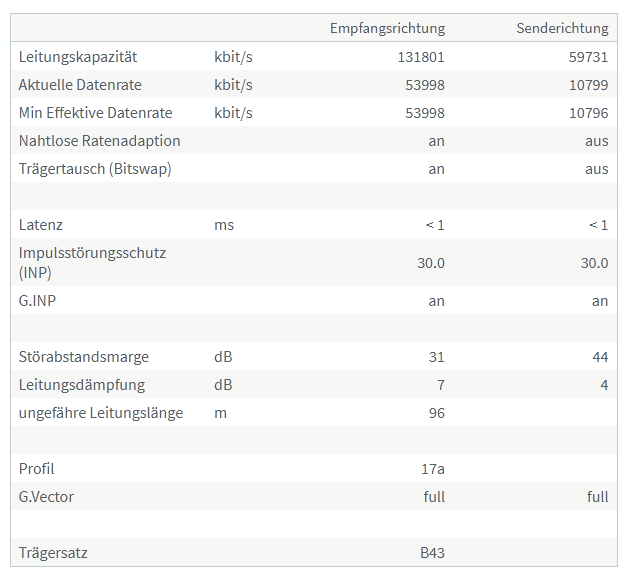Select the Impulsstörungsschutz (INP) label

92,262
